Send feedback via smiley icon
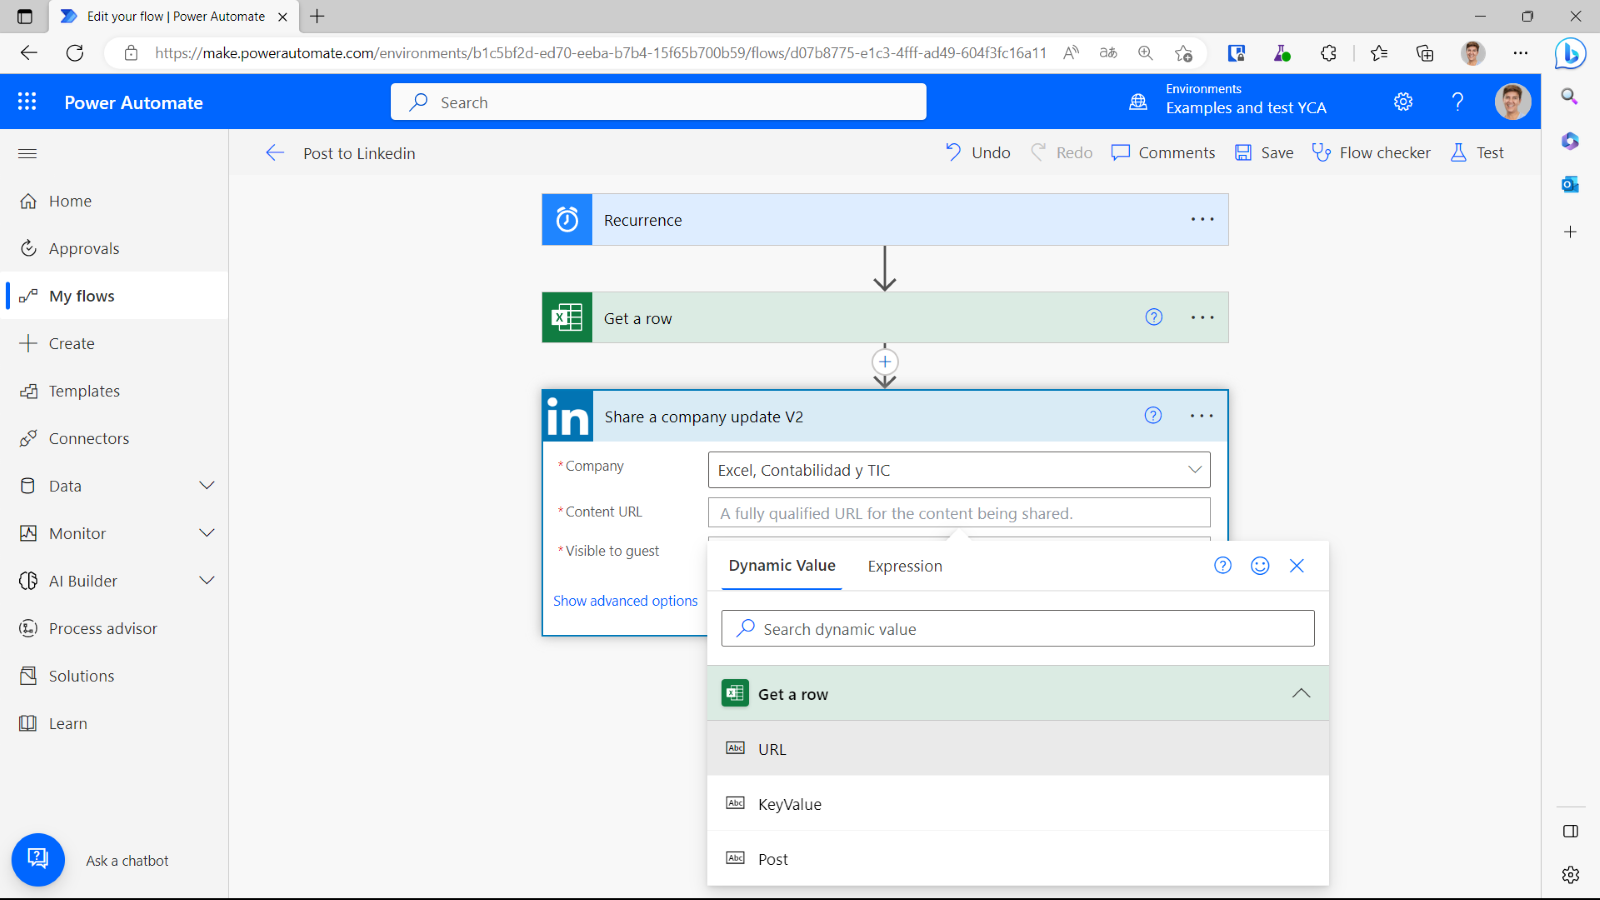The width and height of the screenshot is (1600, 900). [x=1260, y=566]
